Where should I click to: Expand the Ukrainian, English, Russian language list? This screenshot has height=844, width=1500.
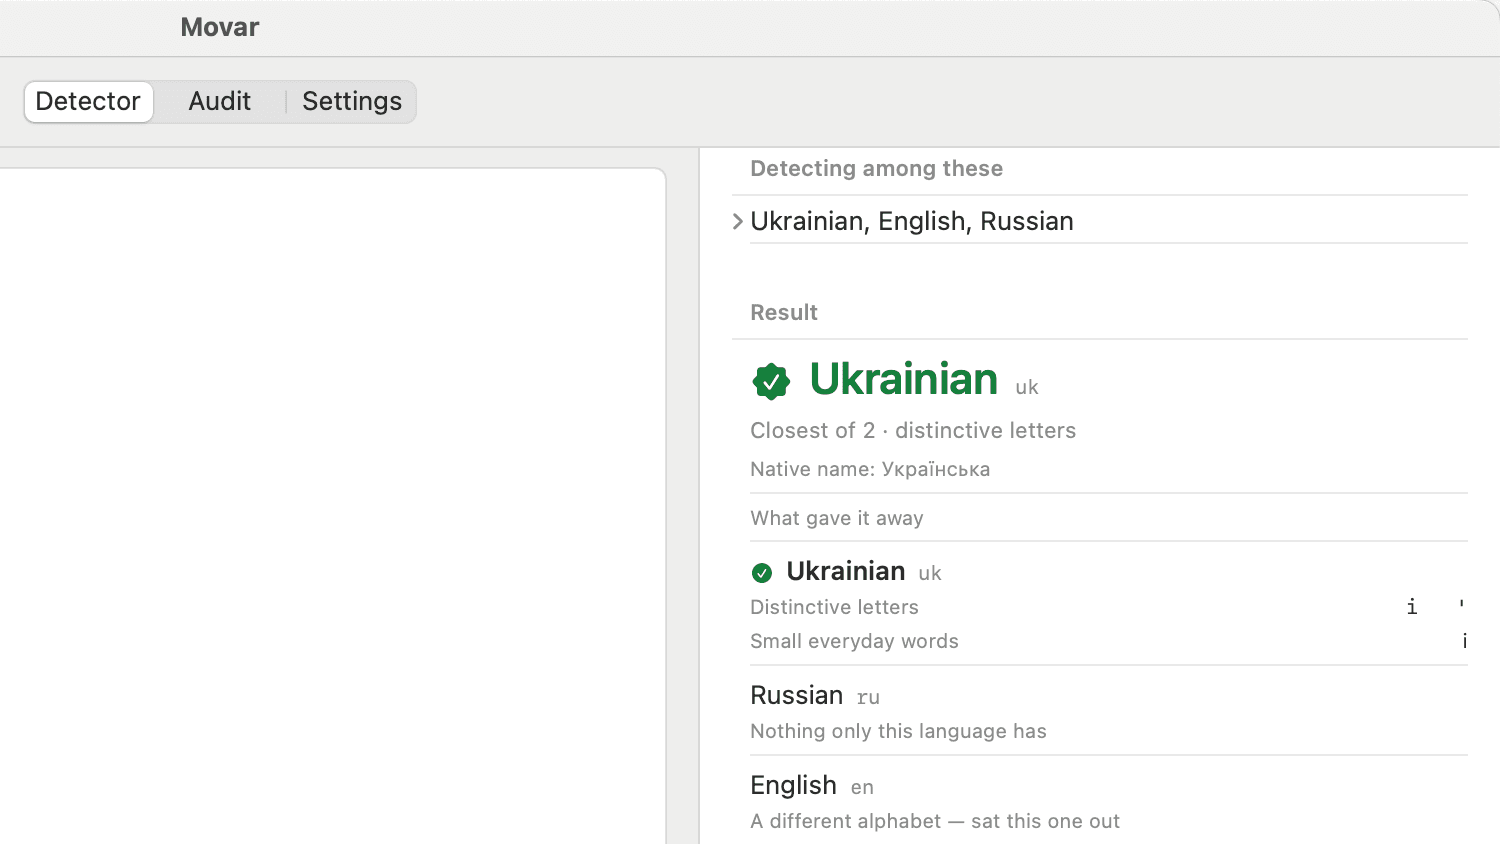(738, 221)
